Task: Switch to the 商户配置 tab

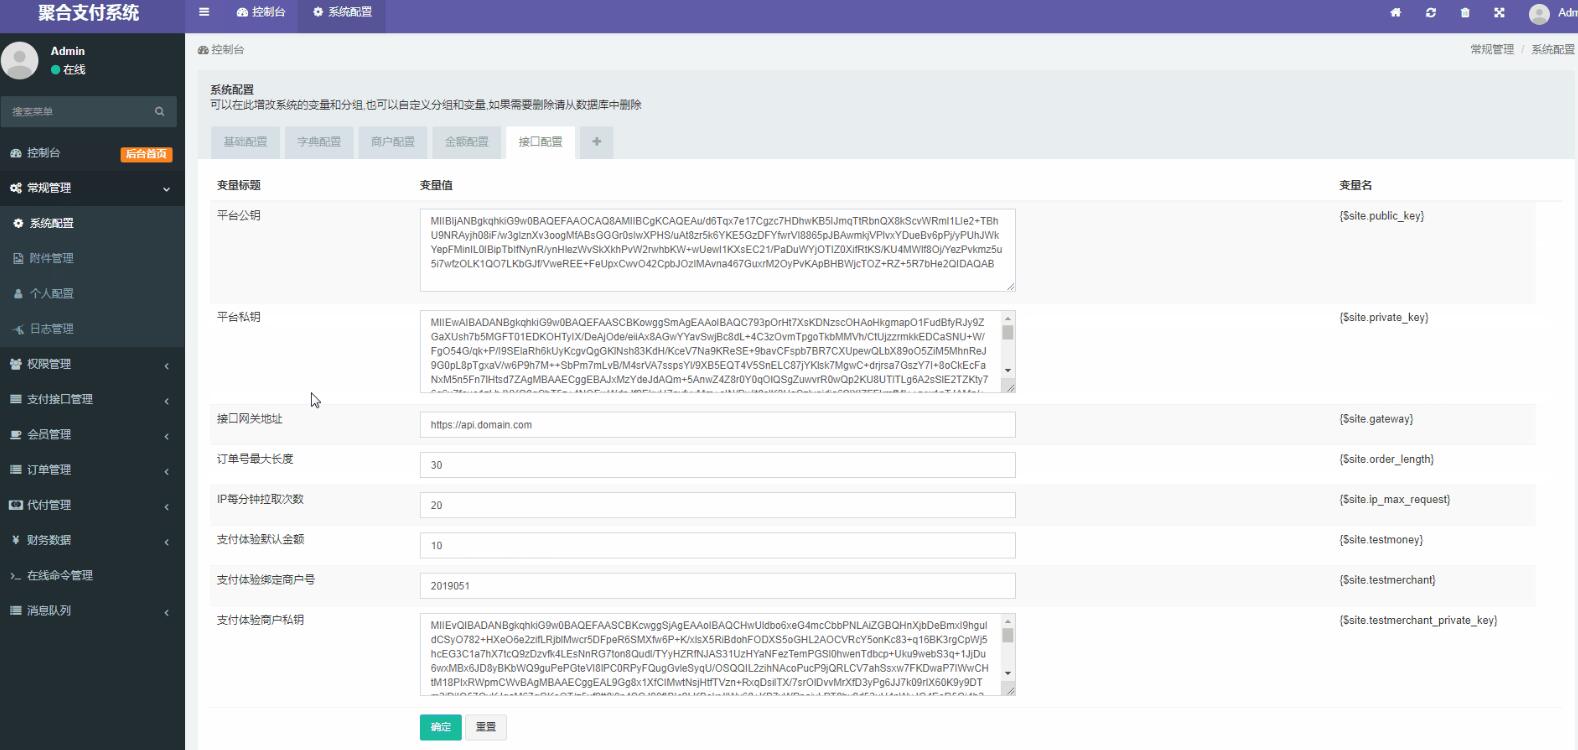Action: coord(393,142)
